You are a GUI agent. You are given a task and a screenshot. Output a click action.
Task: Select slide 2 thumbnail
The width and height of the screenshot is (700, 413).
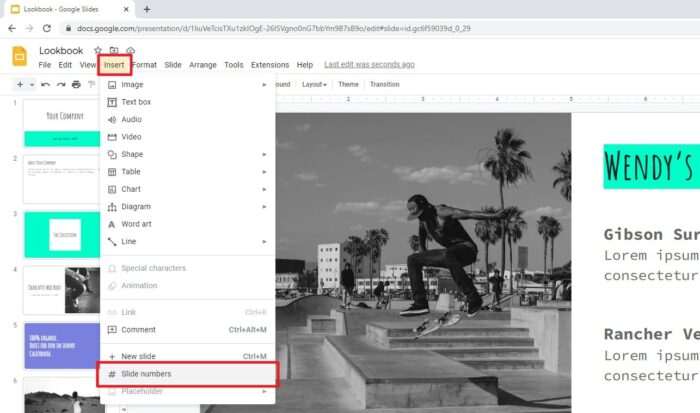pyautogui.click(x=62, y=179)
